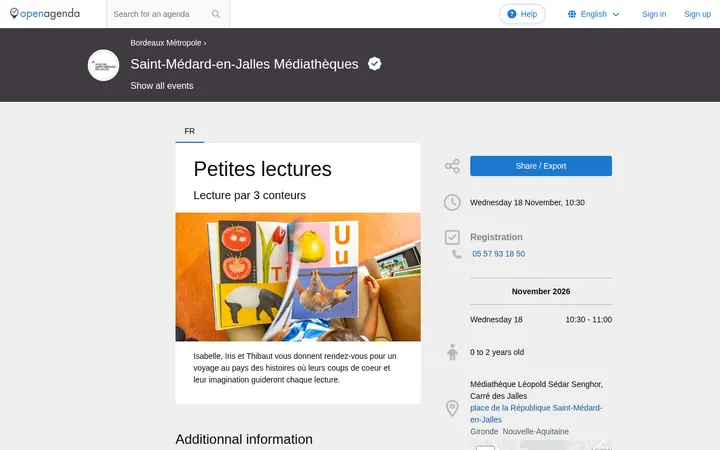Viewport: 720px width, 450px height.
Task: Click the Petites lectures event image
Action: 298,277
